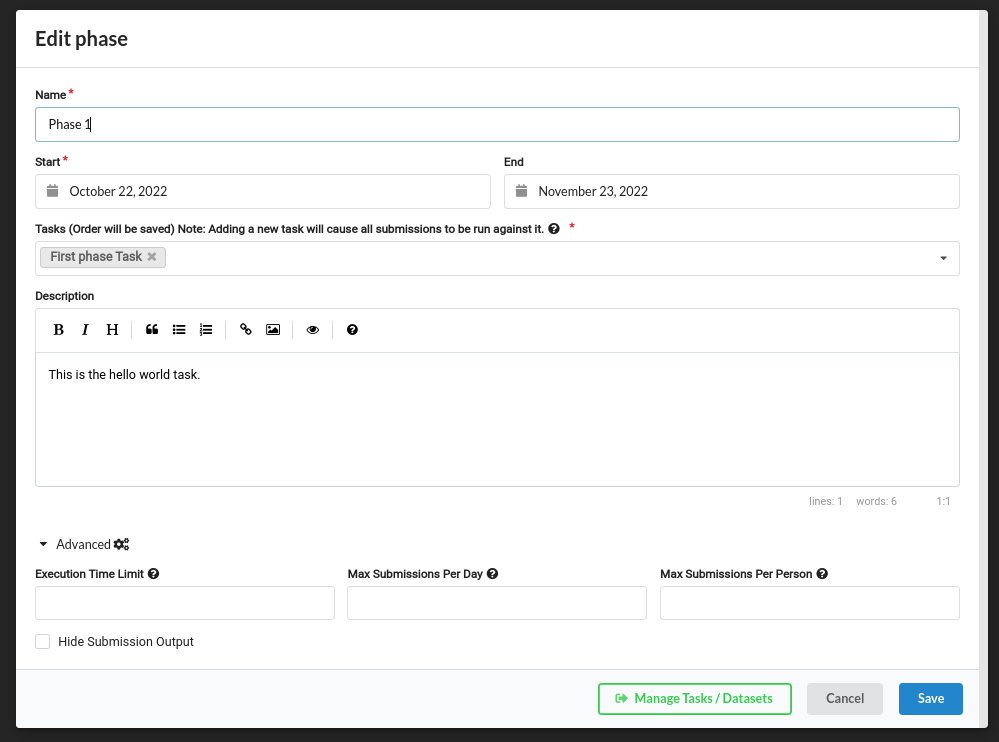Cancel editing the phase

(x=845, y=699)
